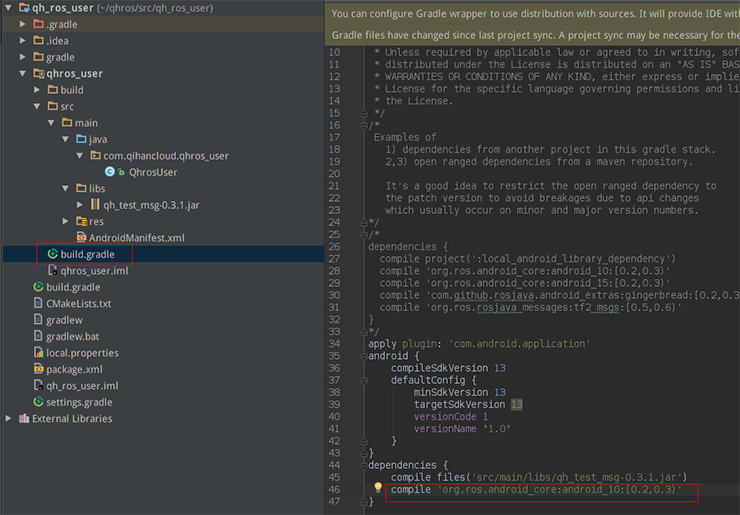Image resolution: width=740 pixels, height=515 pixels.
Task: Click the AndroidManifest.xml file icon
Action: tap(82, 237)
